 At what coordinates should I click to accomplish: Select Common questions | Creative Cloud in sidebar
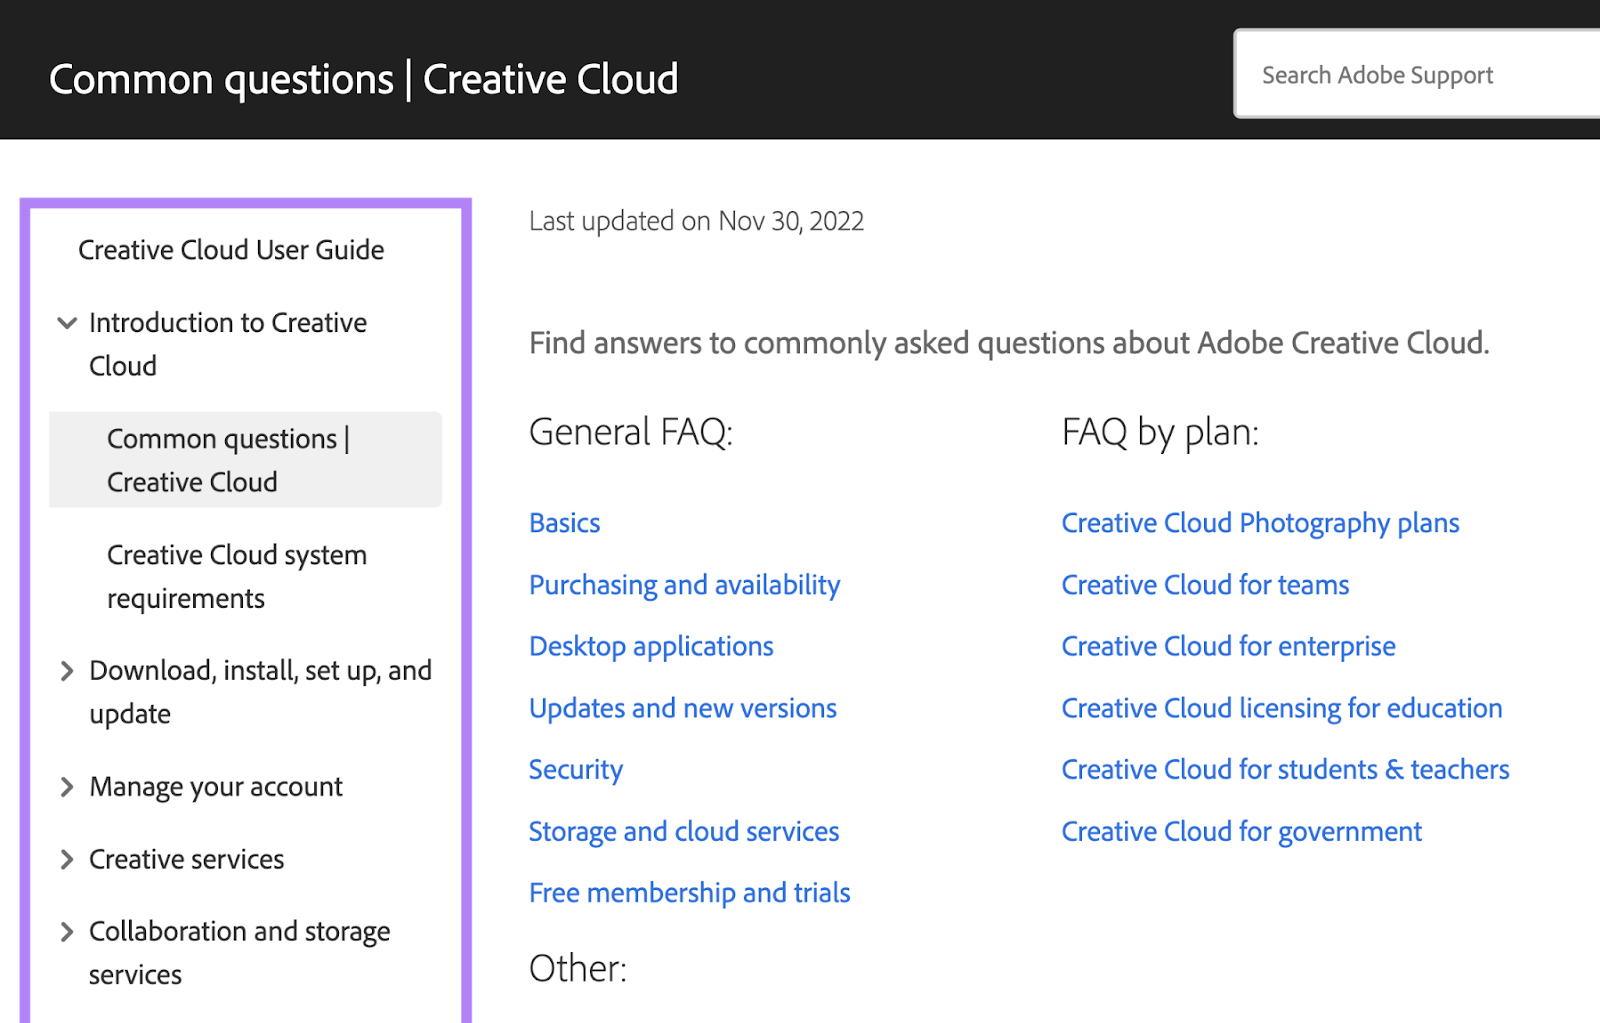coord(227,460)
